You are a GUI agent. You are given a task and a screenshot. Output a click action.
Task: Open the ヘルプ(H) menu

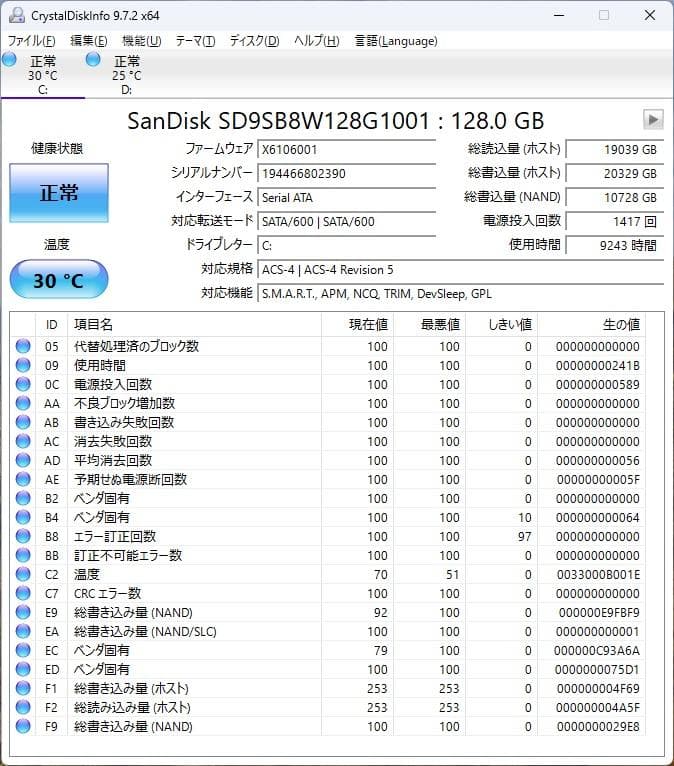(x=316, y=41)
